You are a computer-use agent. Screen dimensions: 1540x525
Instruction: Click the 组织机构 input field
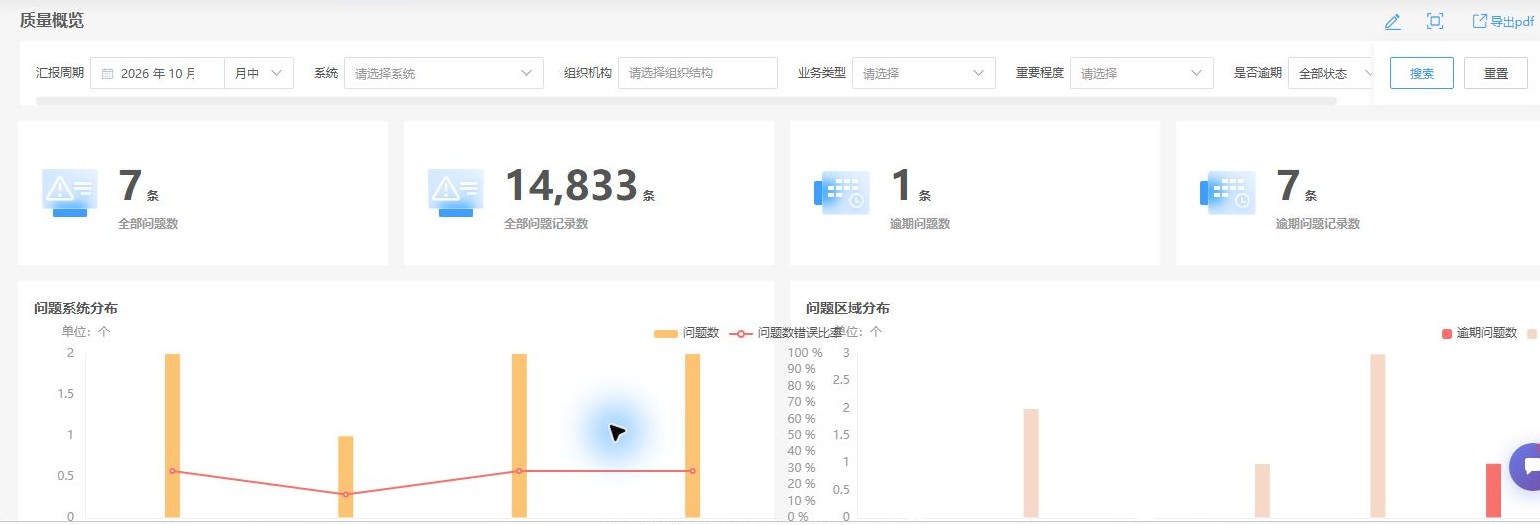click(x=698, y=73)
